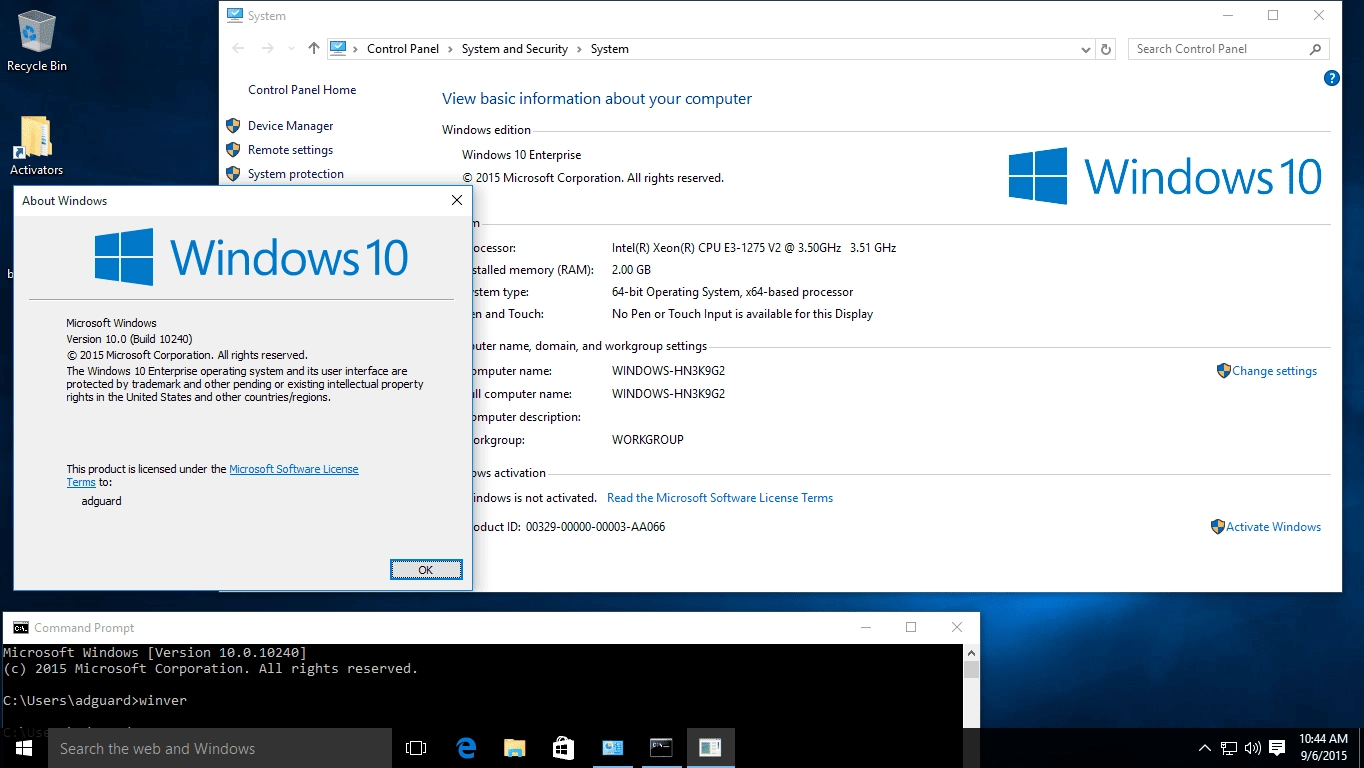This screenshot has height=768, width=1364.
Task: Open the Activators folder shortcut on desktop
Action: [x=36, y=146]
